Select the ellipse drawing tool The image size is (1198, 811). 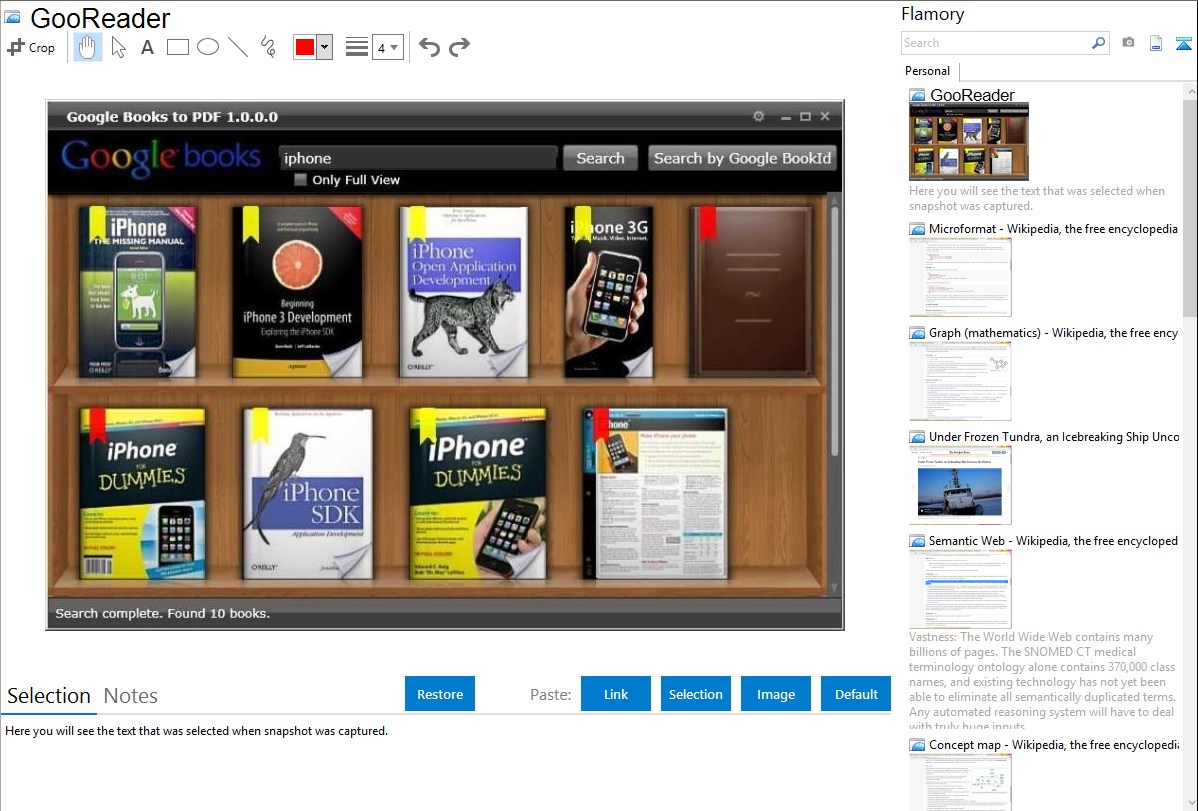[x=208, y=47]
